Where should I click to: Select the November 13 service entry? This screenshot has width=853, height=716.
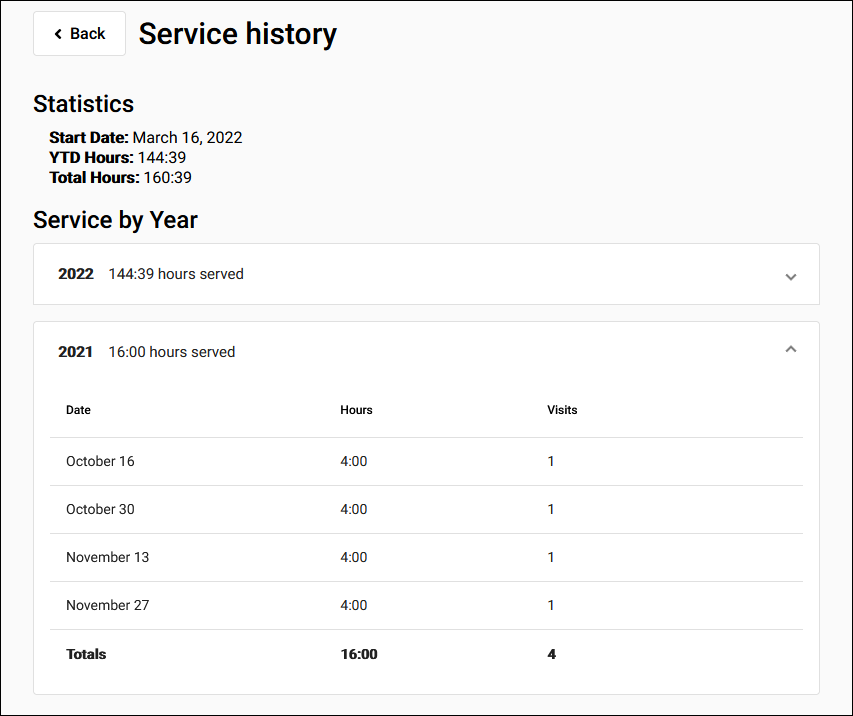click(x=107, y=557)
